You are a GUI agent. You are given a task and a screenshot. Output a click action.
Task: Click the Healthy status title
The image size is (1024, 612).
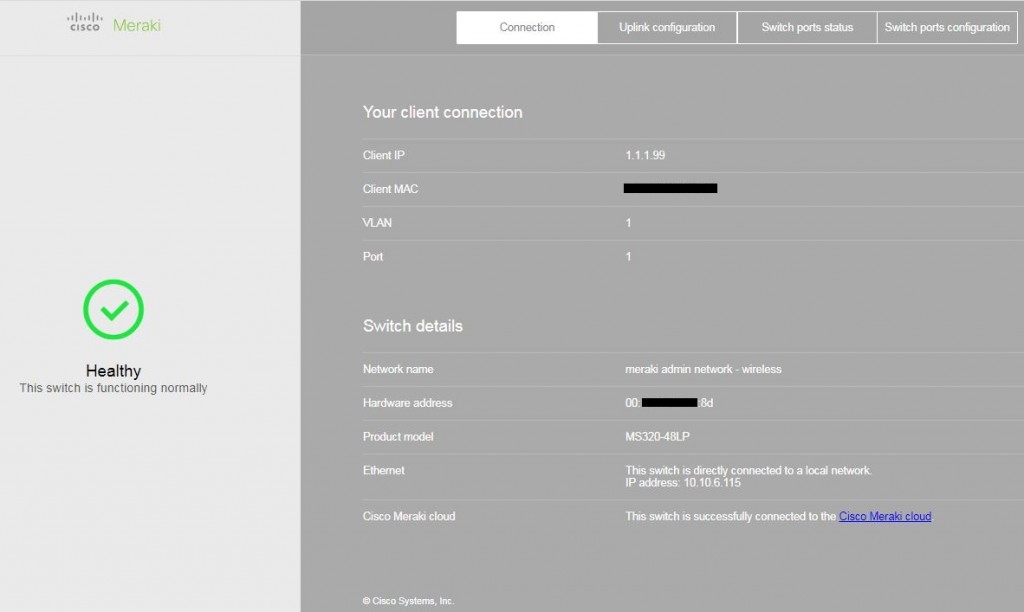click(114, 371)
